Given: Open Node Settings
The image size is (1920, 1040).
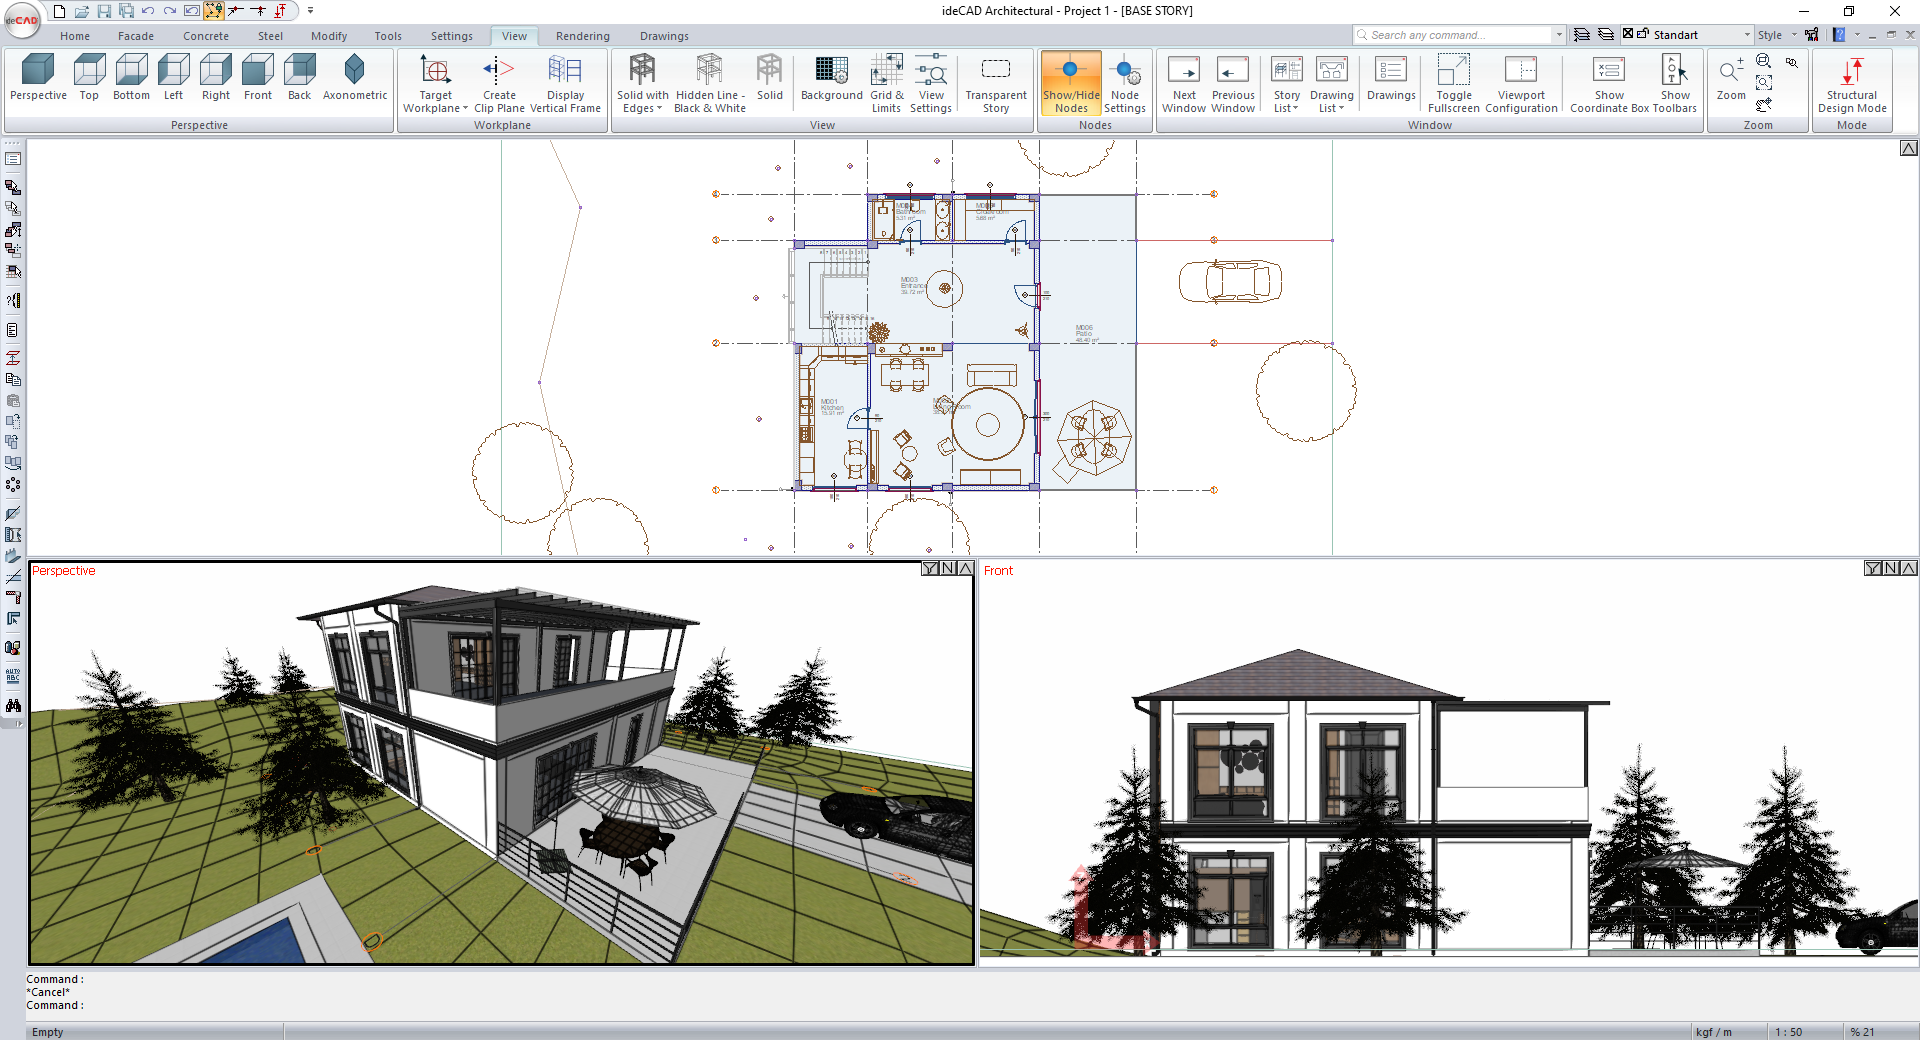Looking at the screenshot, I should (x=1125, y=84).
